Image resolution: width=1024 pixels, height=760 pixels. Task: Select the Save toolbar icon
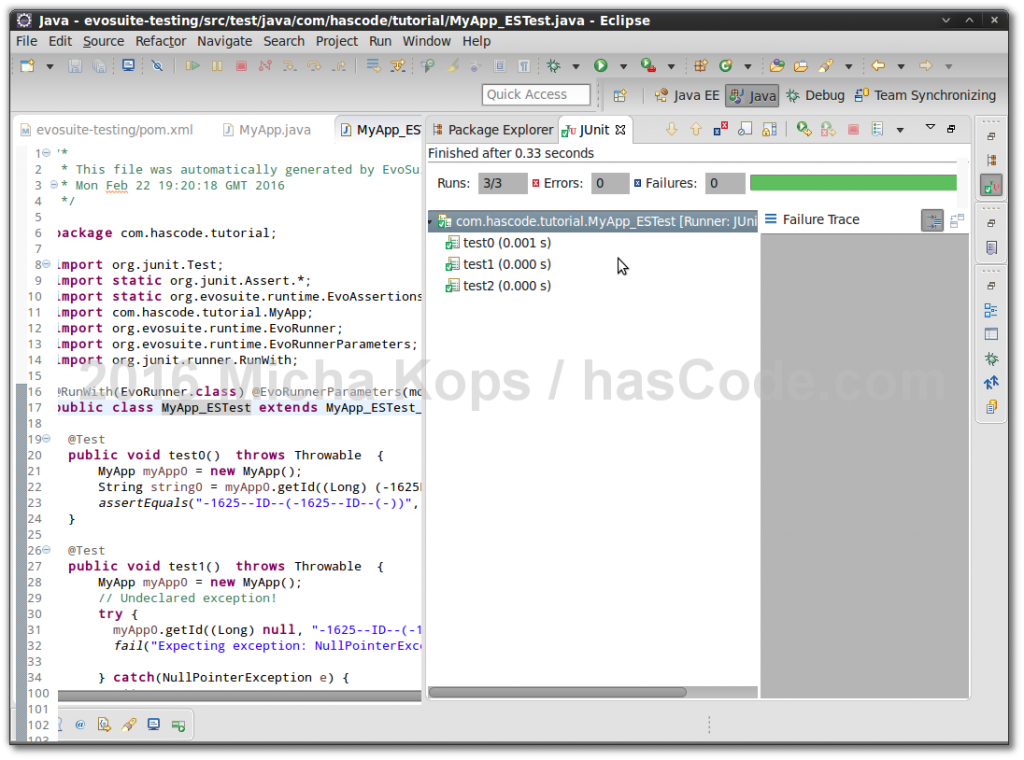[75, 64]
